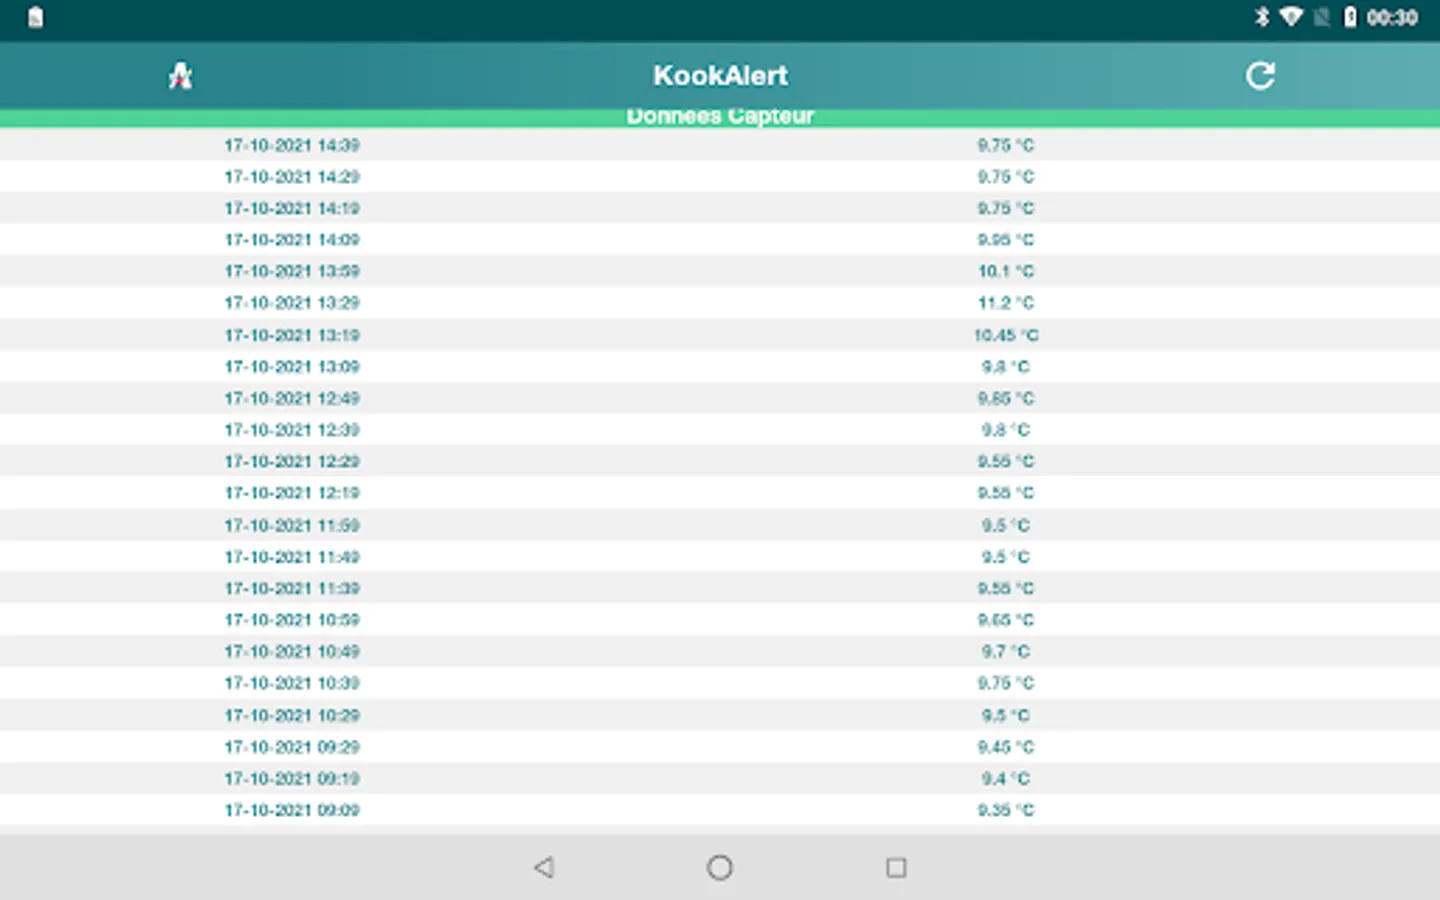Tap the Wi-Fi status icon
Viewport: 1440px width, 900px height.
pyautogui.click(x=1291, y=17)
